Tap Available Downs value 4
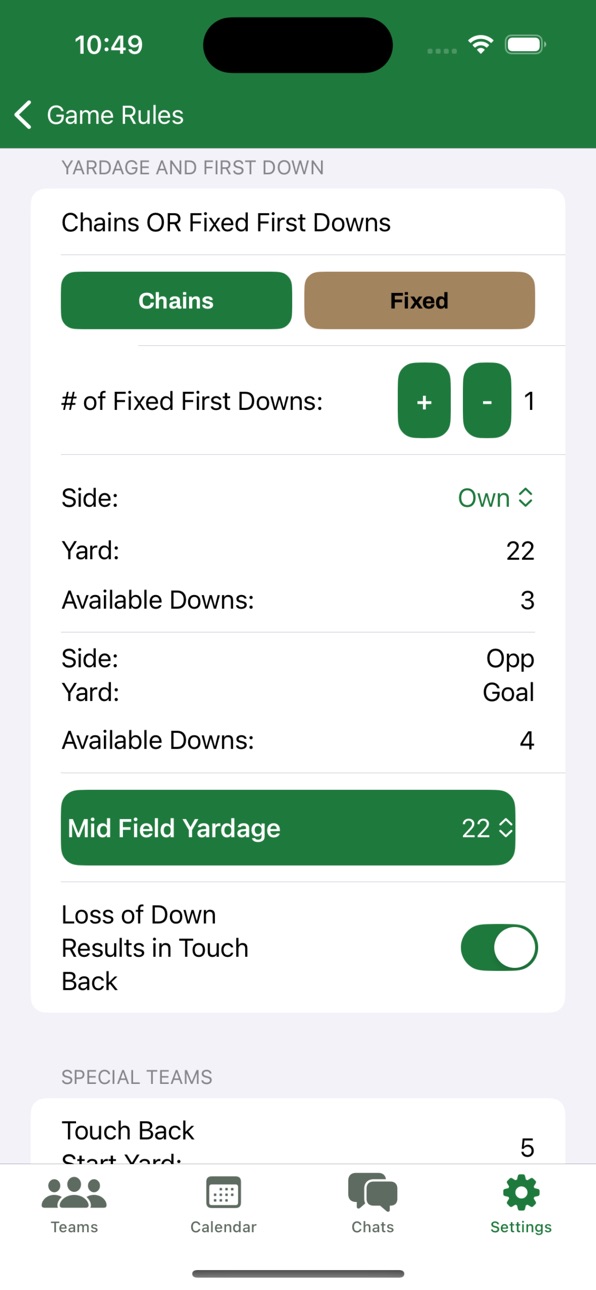 click(527, 741)
